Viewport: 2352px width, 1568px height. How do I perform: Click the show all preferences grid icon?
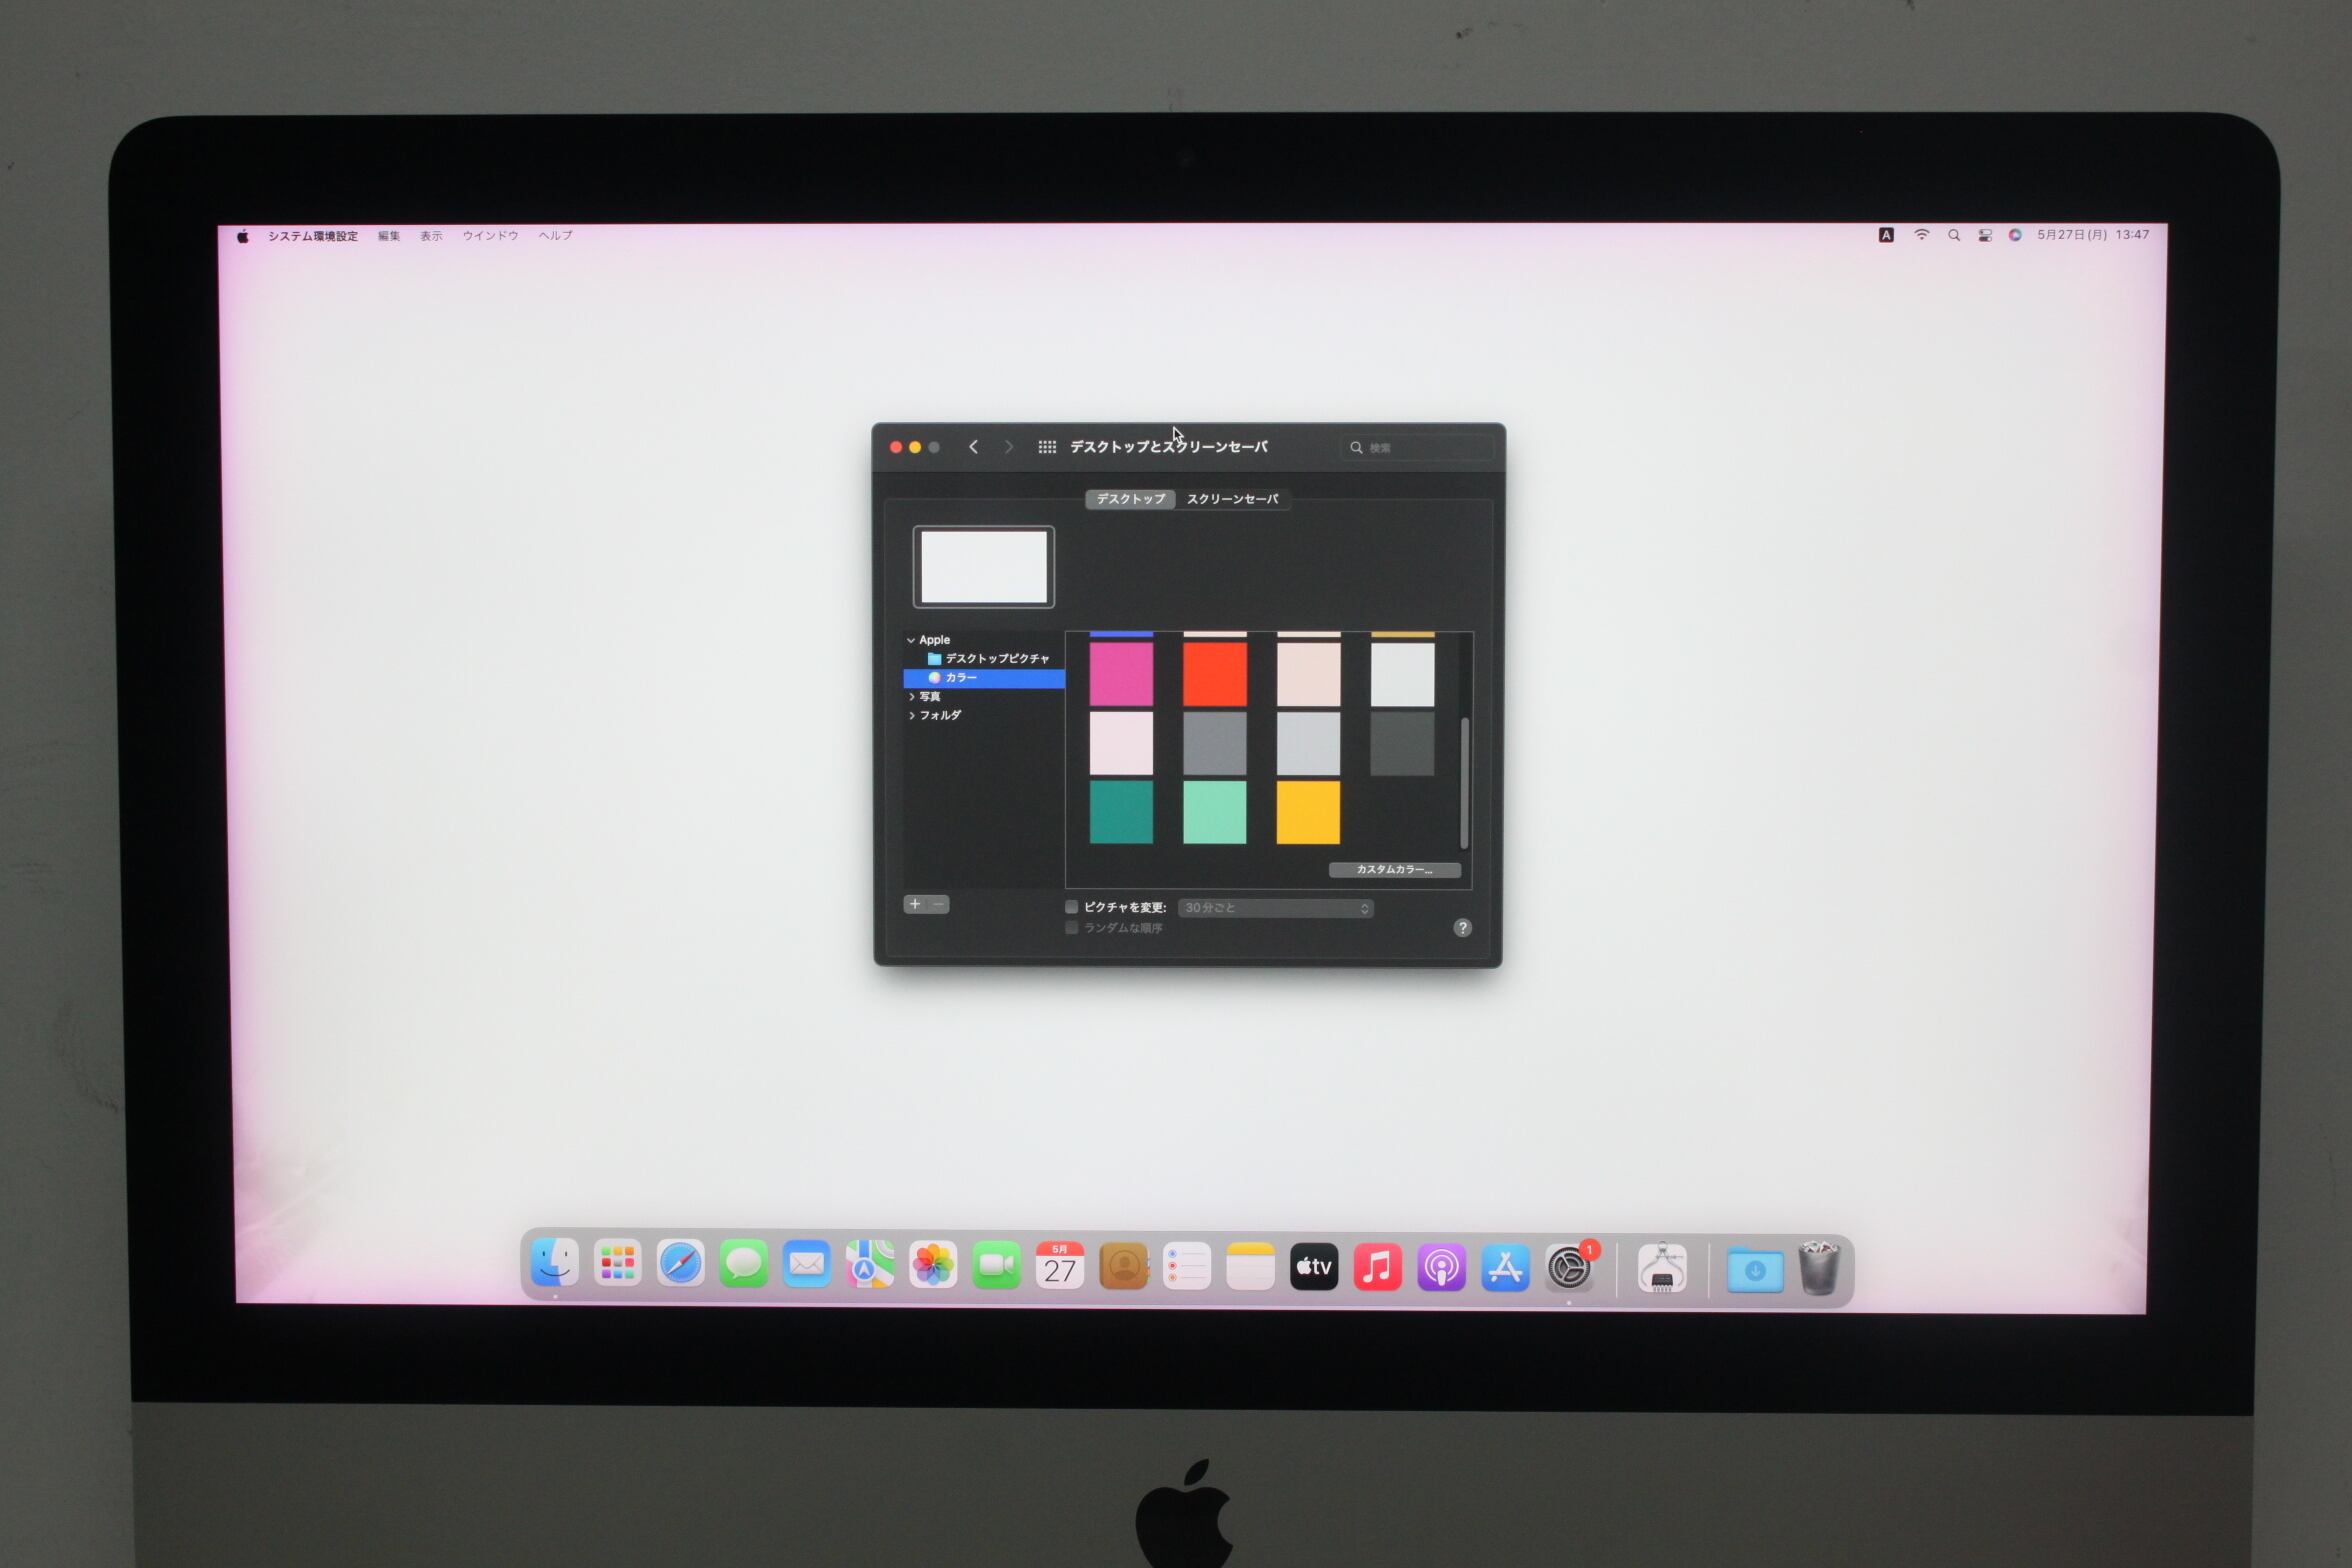1047,447
